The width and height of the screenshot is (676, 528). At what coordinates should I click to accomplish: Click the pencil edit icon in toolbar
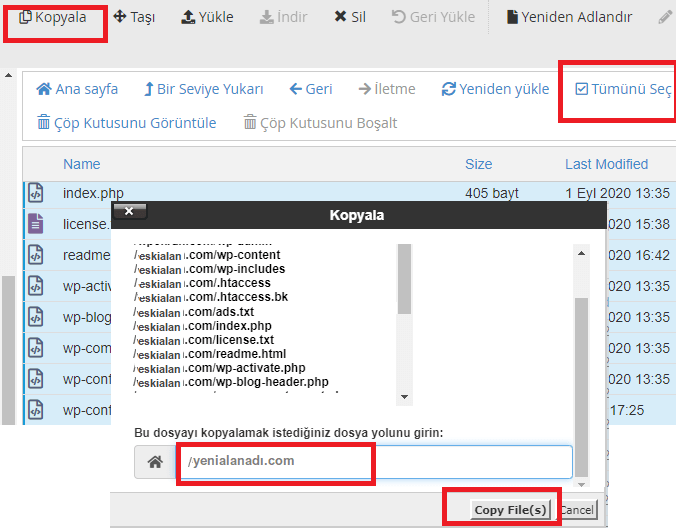(x=665, y=17)
